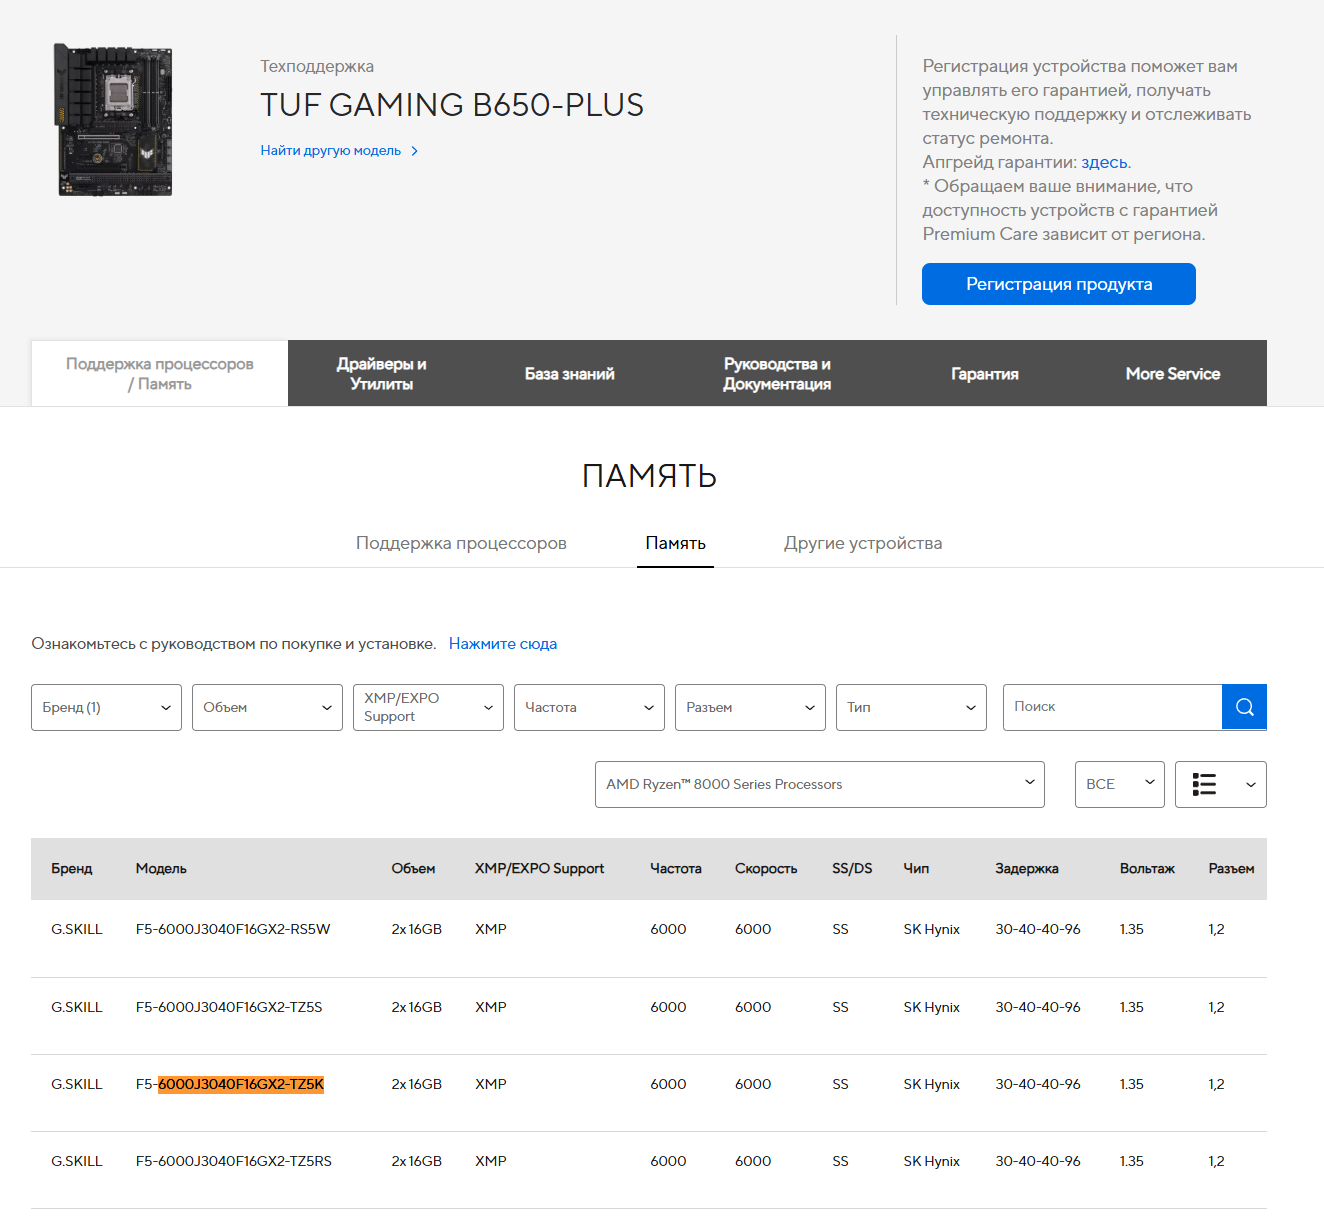Select model F5-6000J3040F16GX2-RS5W

233,929
